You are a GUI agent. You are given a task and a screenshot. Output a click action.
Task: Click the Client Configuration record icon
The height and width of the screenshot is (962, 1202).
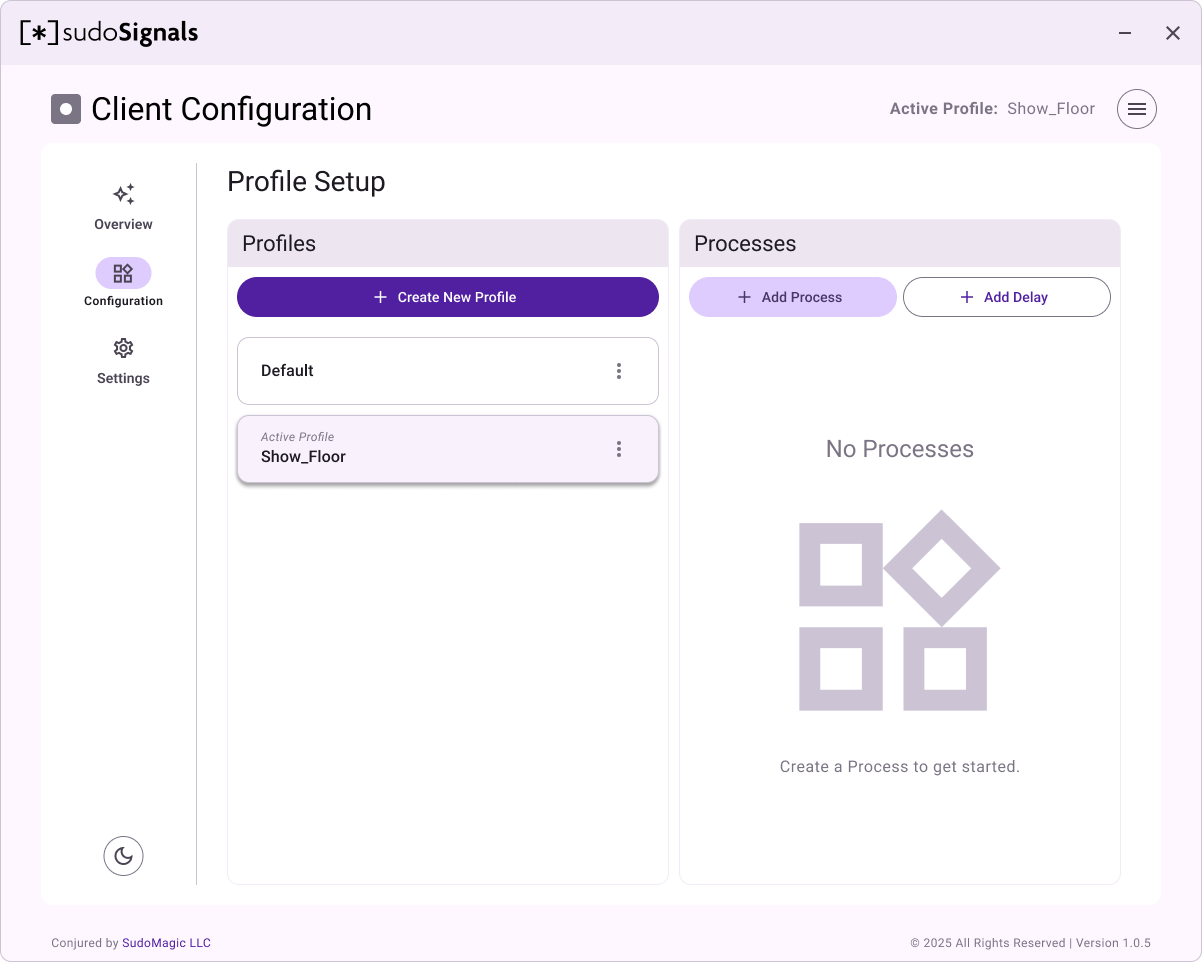tap(66, 109)
